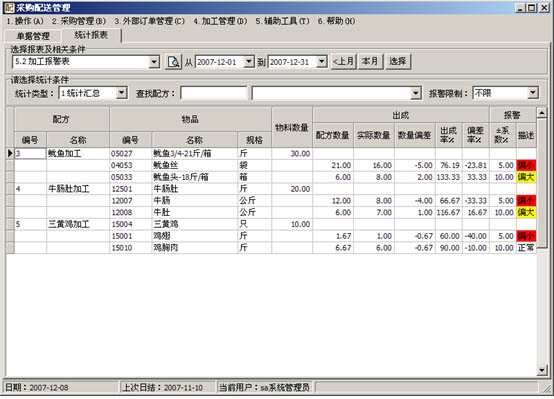Viewport: 554px width, 399px height.
Task: Expand the 报警限制 dropdown
Action: coord(533,93)
